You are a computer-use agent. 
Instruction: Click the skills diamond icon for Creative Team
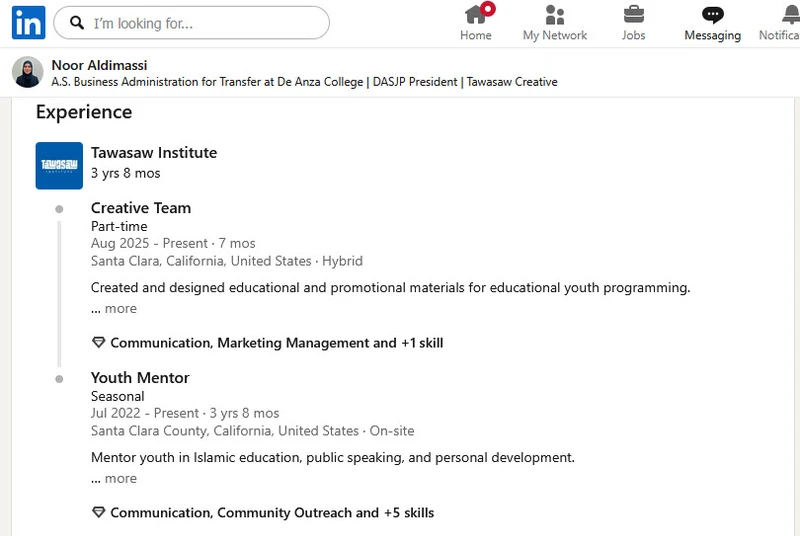pyautogui.click(x=98, y=342)
